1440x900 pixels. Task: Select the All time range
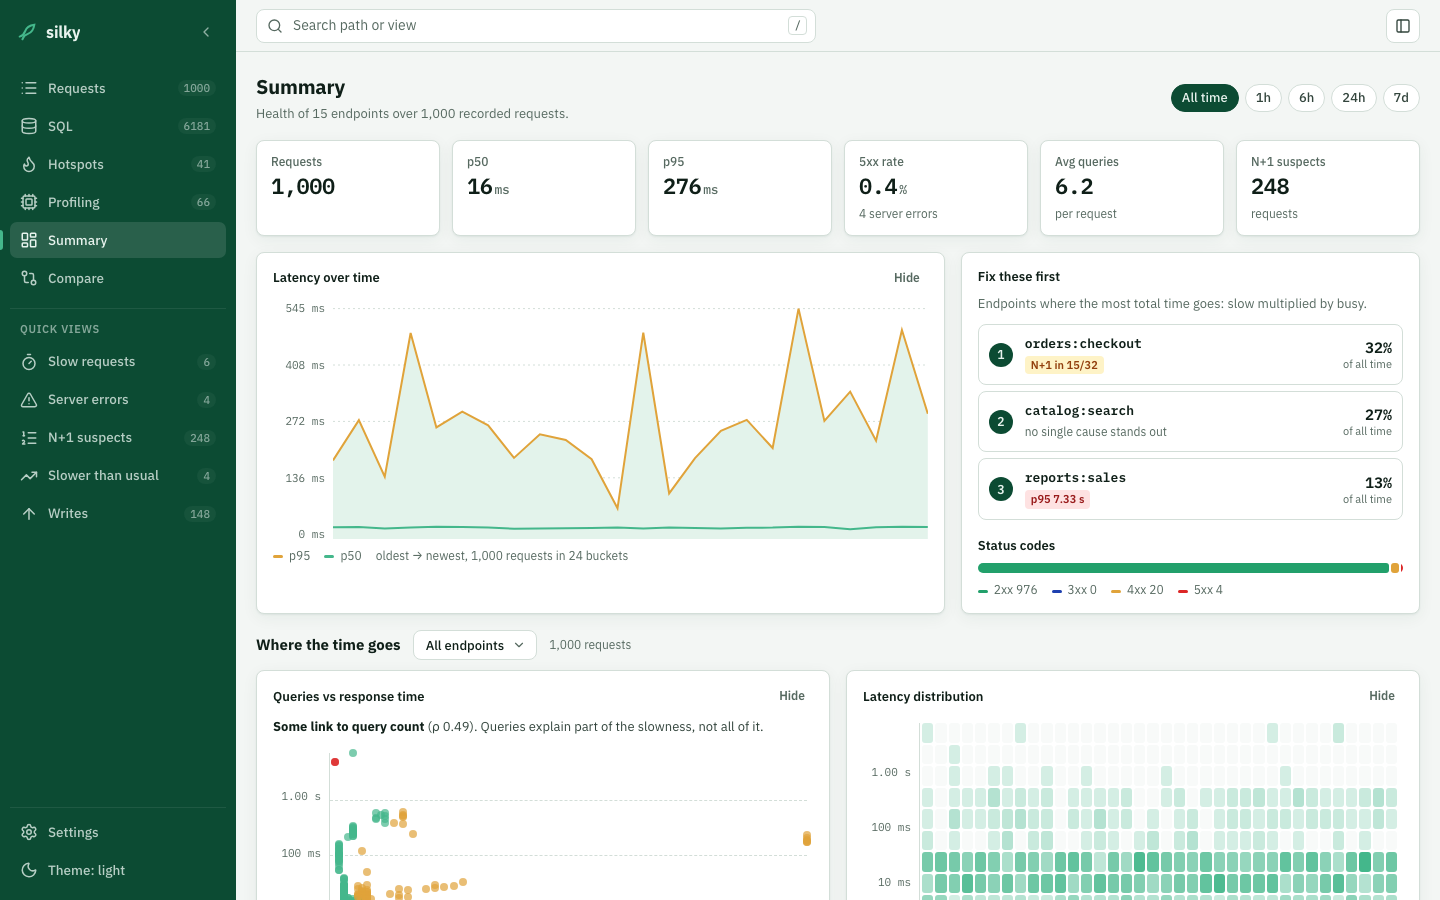coord(1205,98)
